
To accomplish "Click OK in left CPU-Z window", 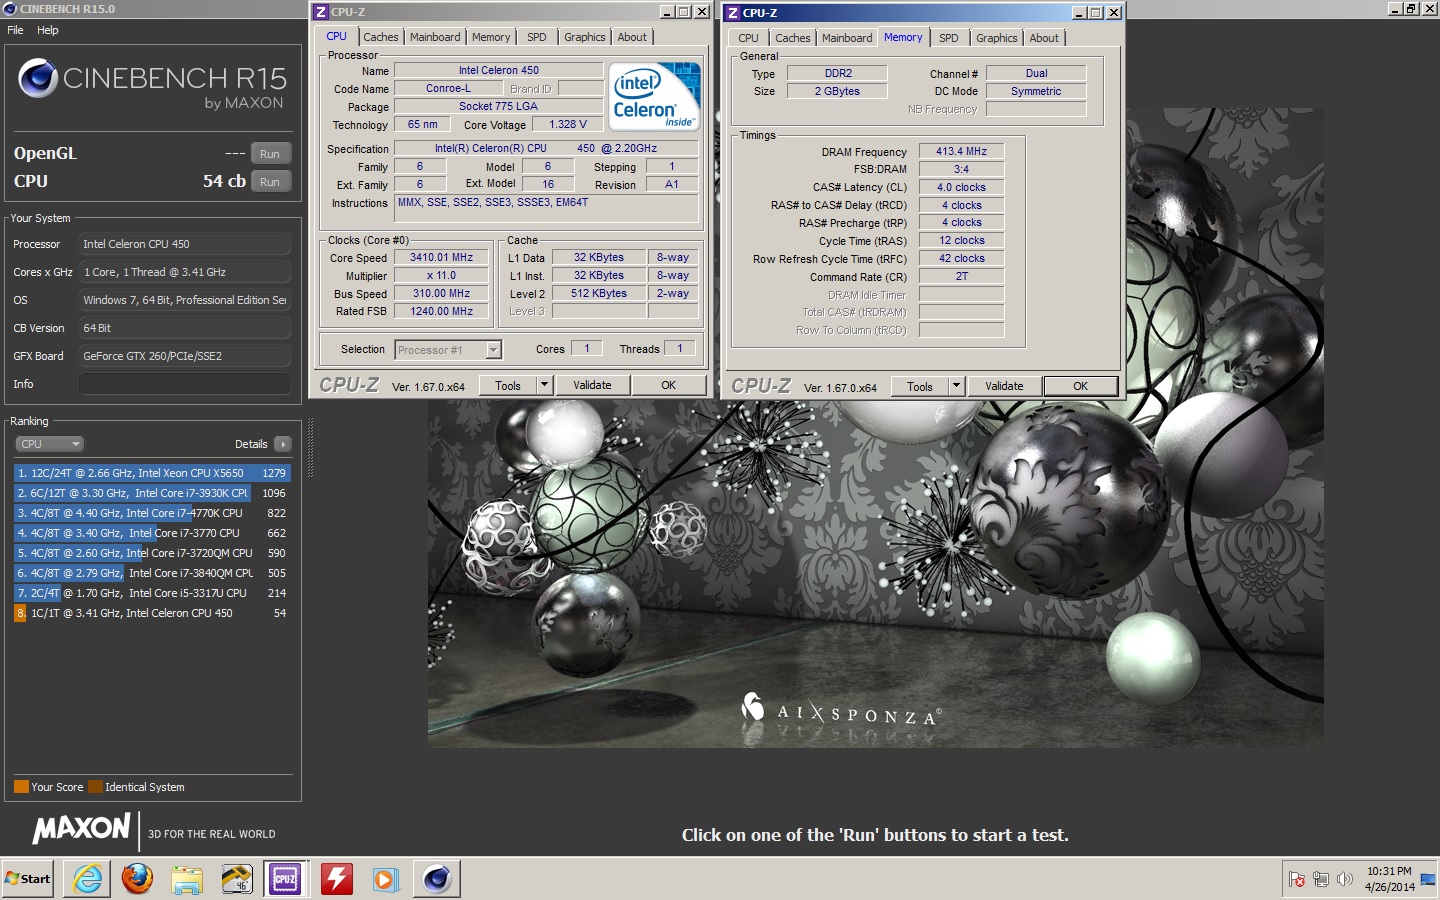I will [x=668, y=386].
